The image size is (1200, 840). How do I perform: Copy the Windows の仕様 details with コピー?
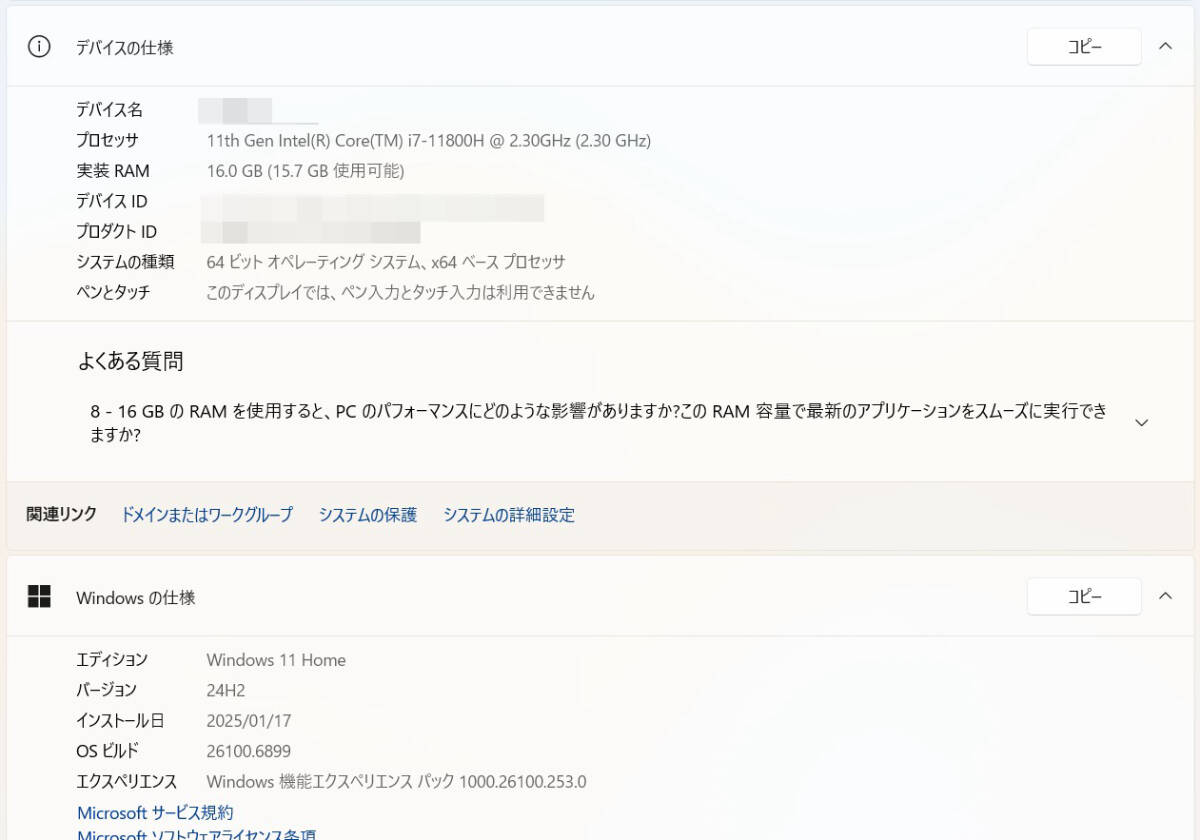1084,597
